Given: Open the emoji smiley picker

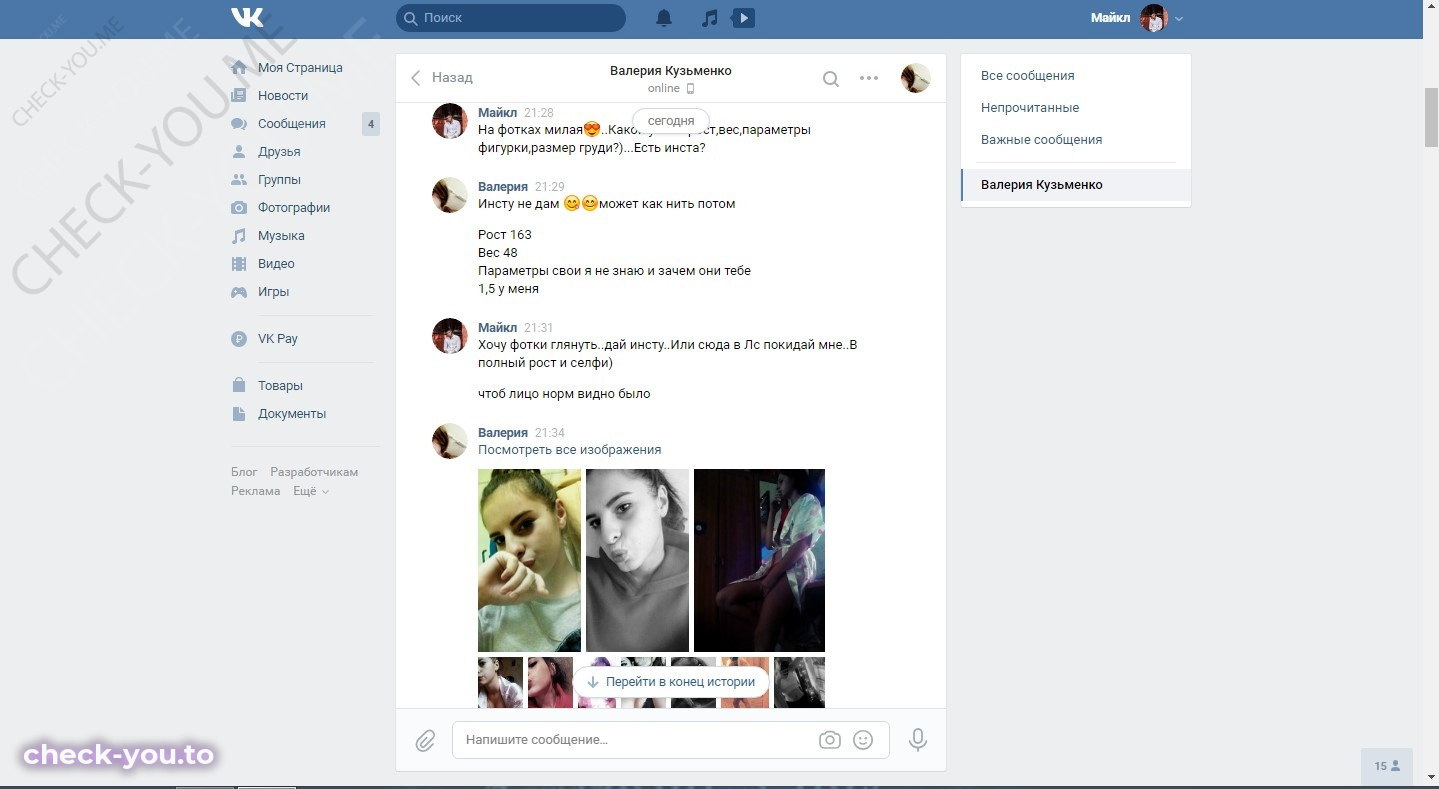Looking at the screenshot, I should (863, 740).
